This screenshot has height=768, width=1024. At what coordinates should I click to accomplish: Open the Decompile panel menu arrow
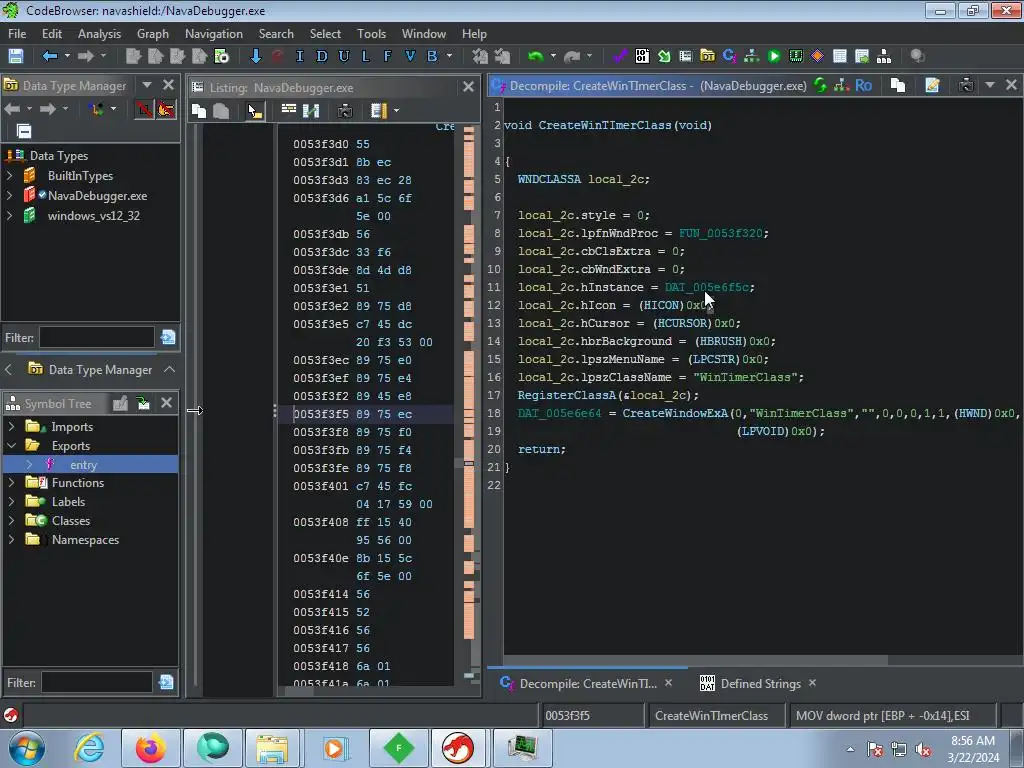tap(990, 86)
